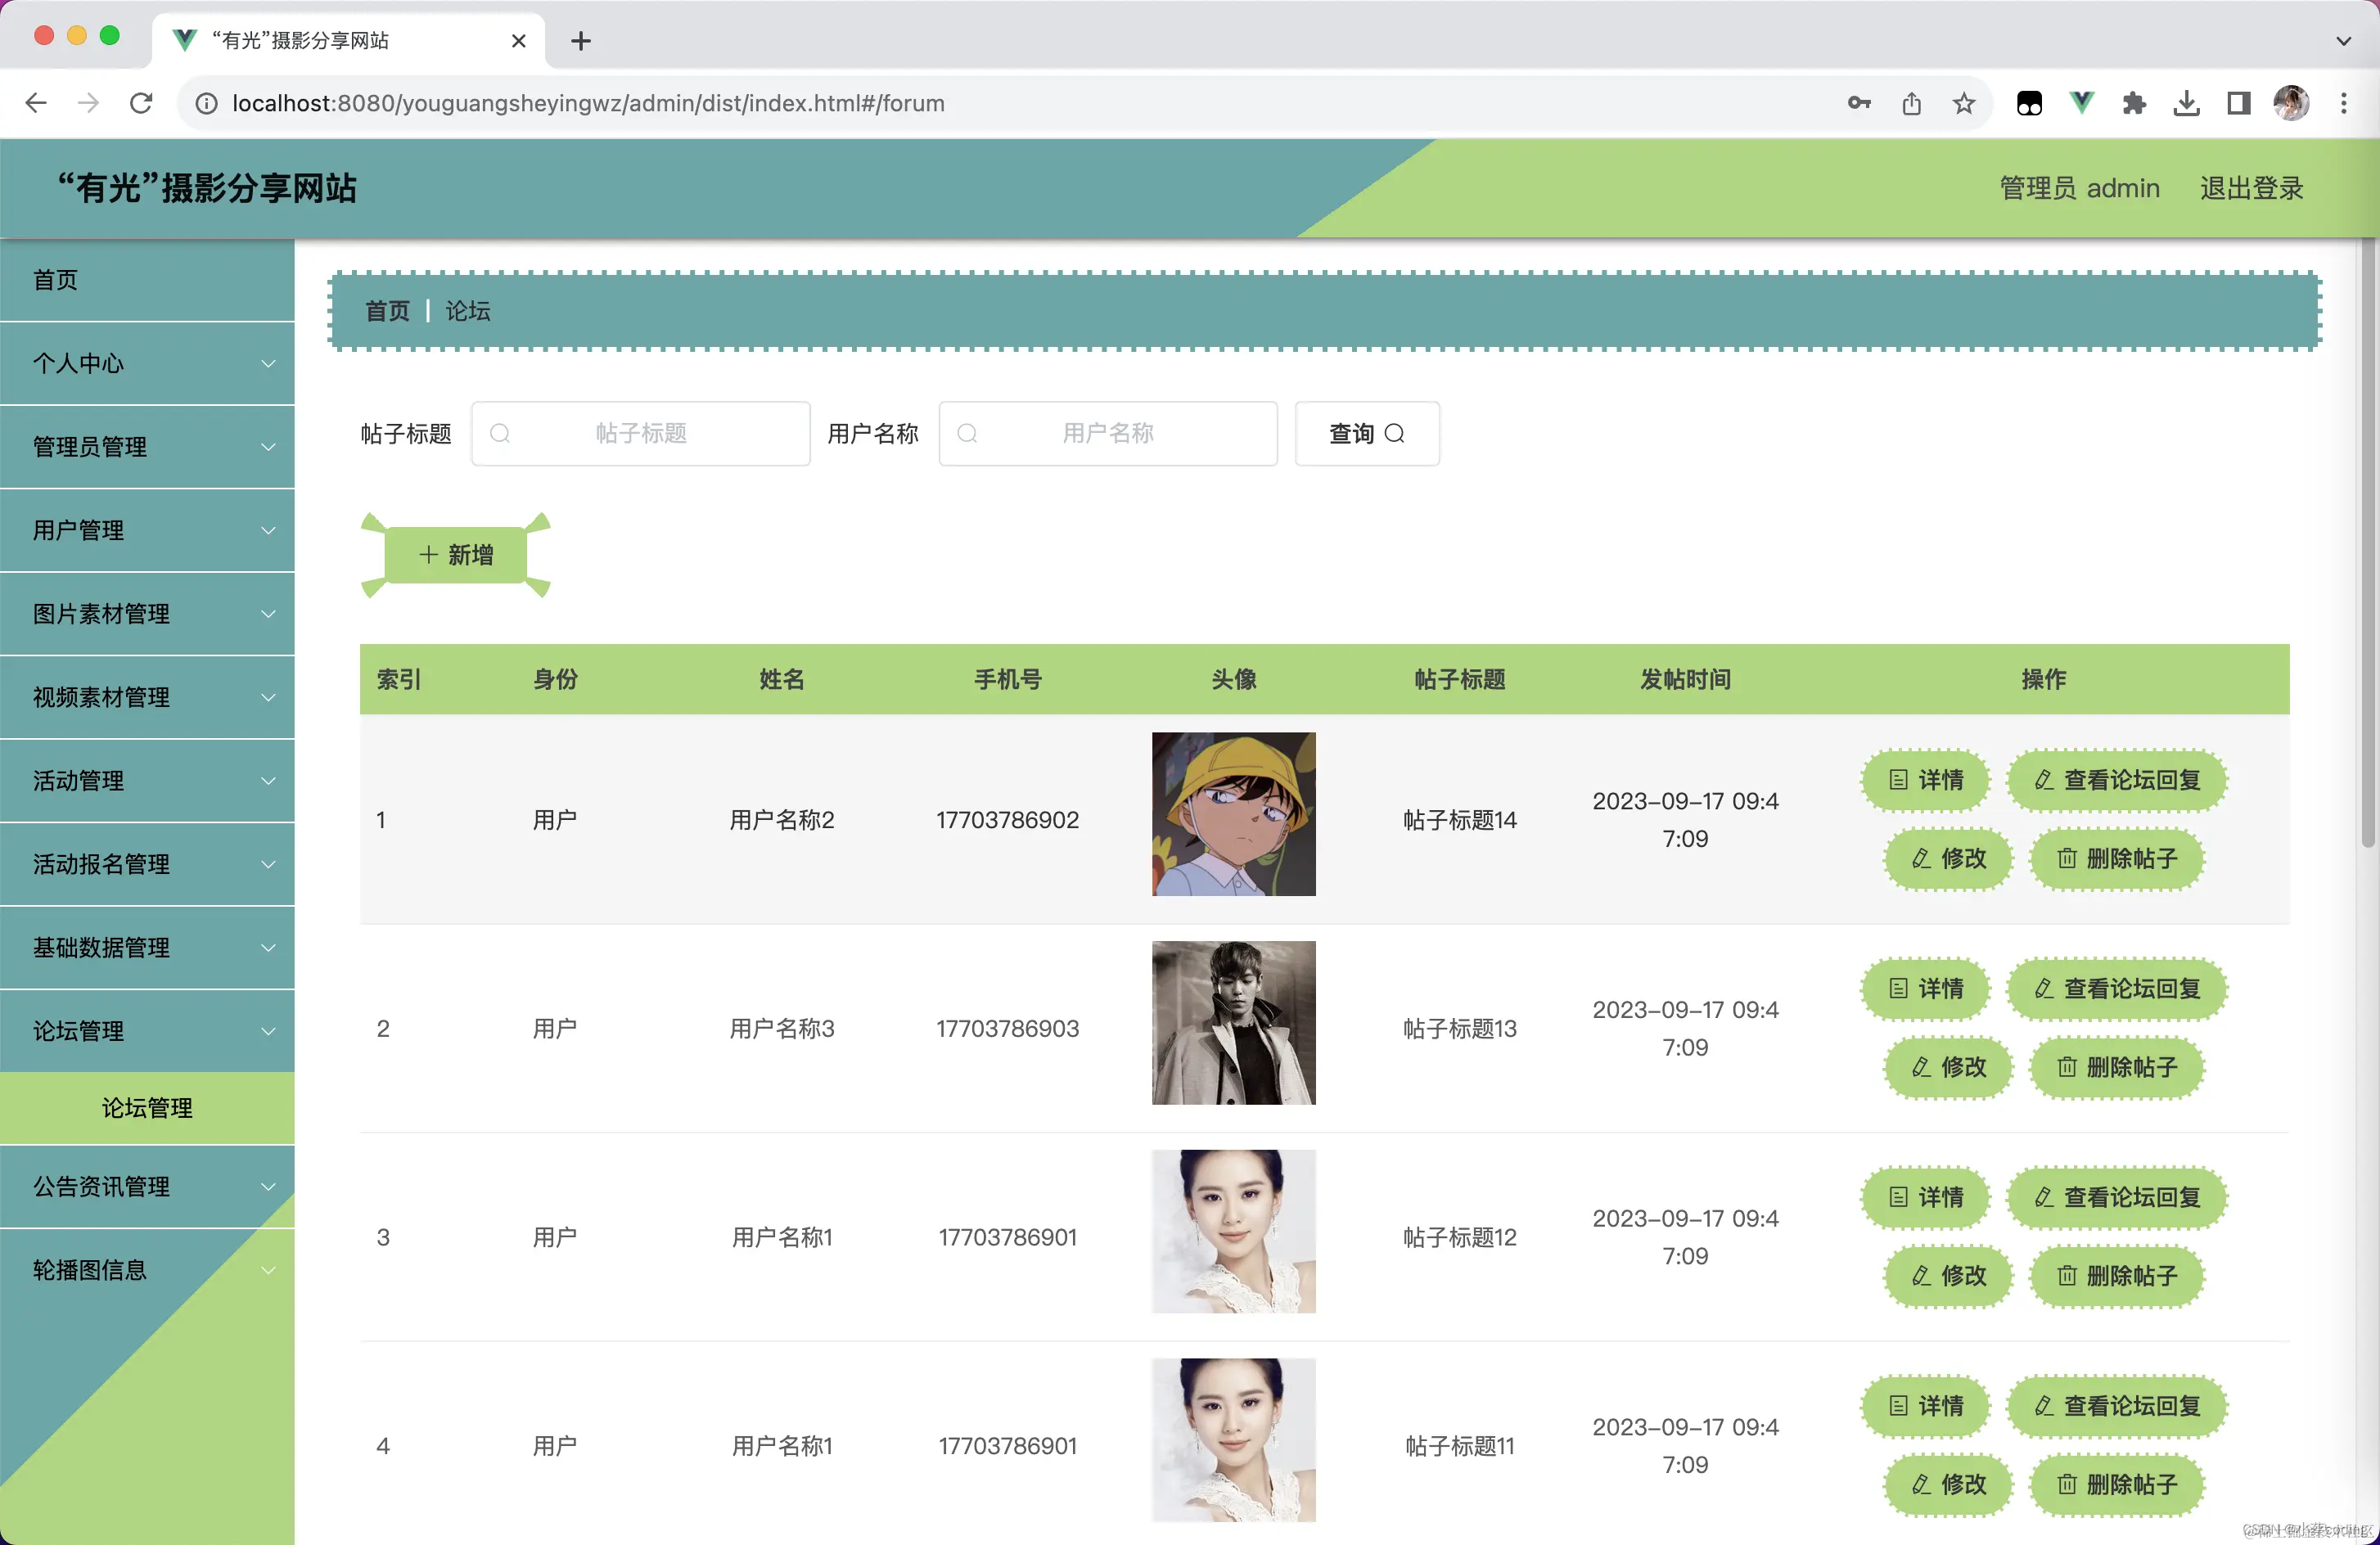This screenshot has width=2380, height=1545.
Task: Open Chrome three-dot menu
Action: [x=2343, y=103]
